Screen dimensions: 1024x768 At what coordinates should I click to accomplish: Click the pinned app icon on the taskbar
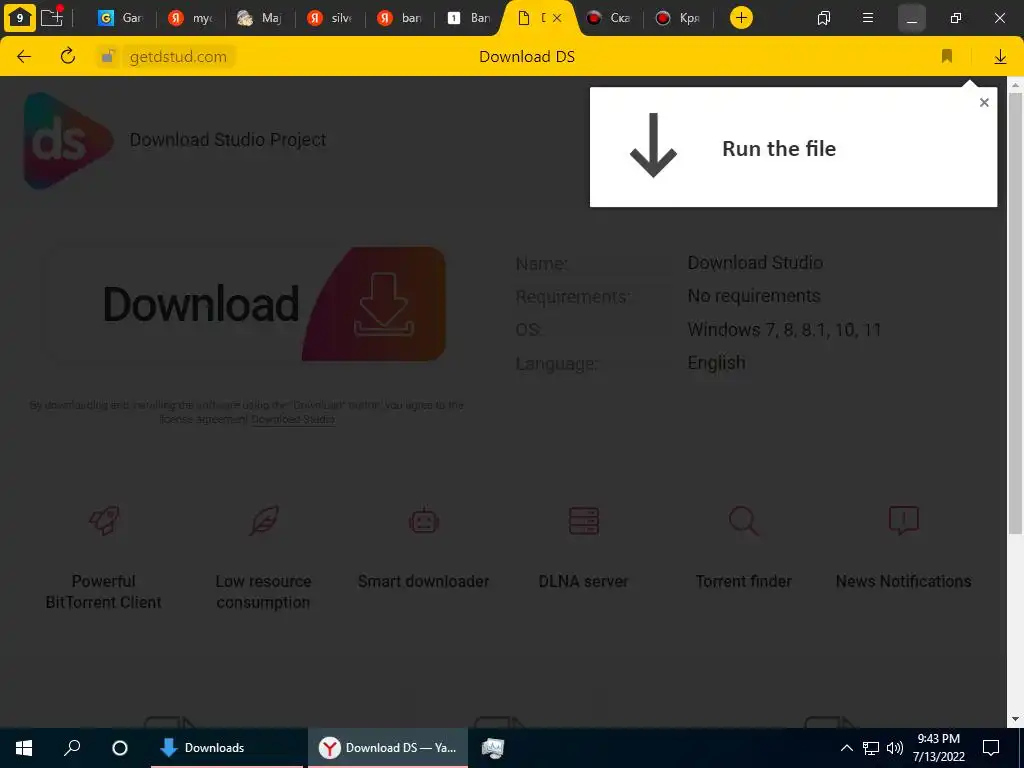click(x=493, y=748)
